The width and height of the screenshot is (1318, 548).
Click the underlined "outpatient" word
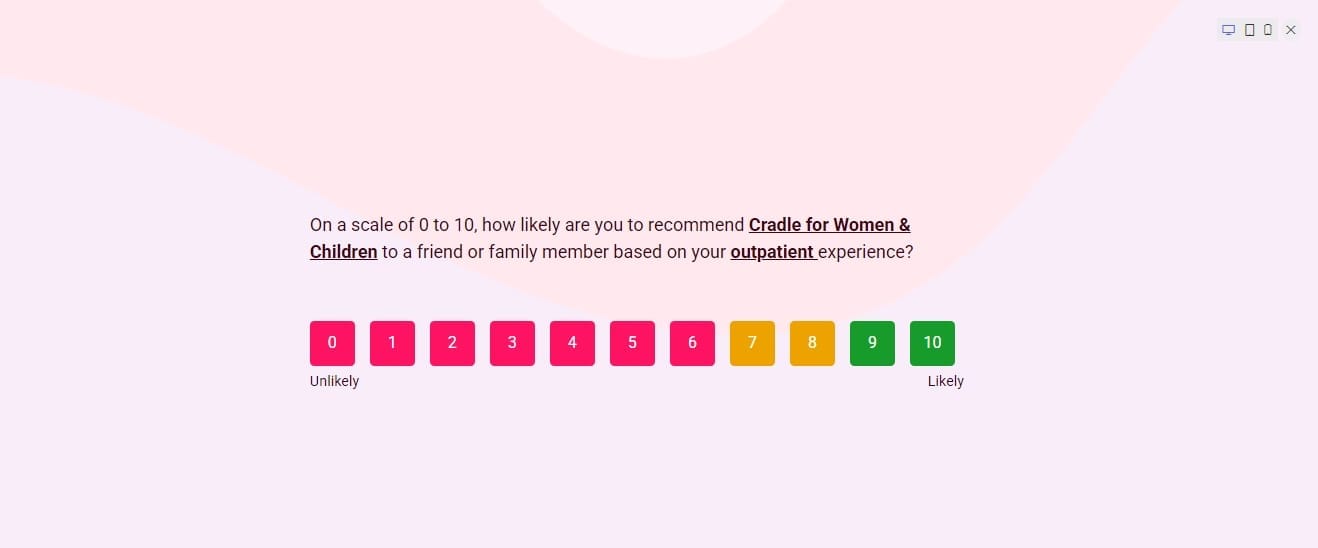(x=772, y=252)
